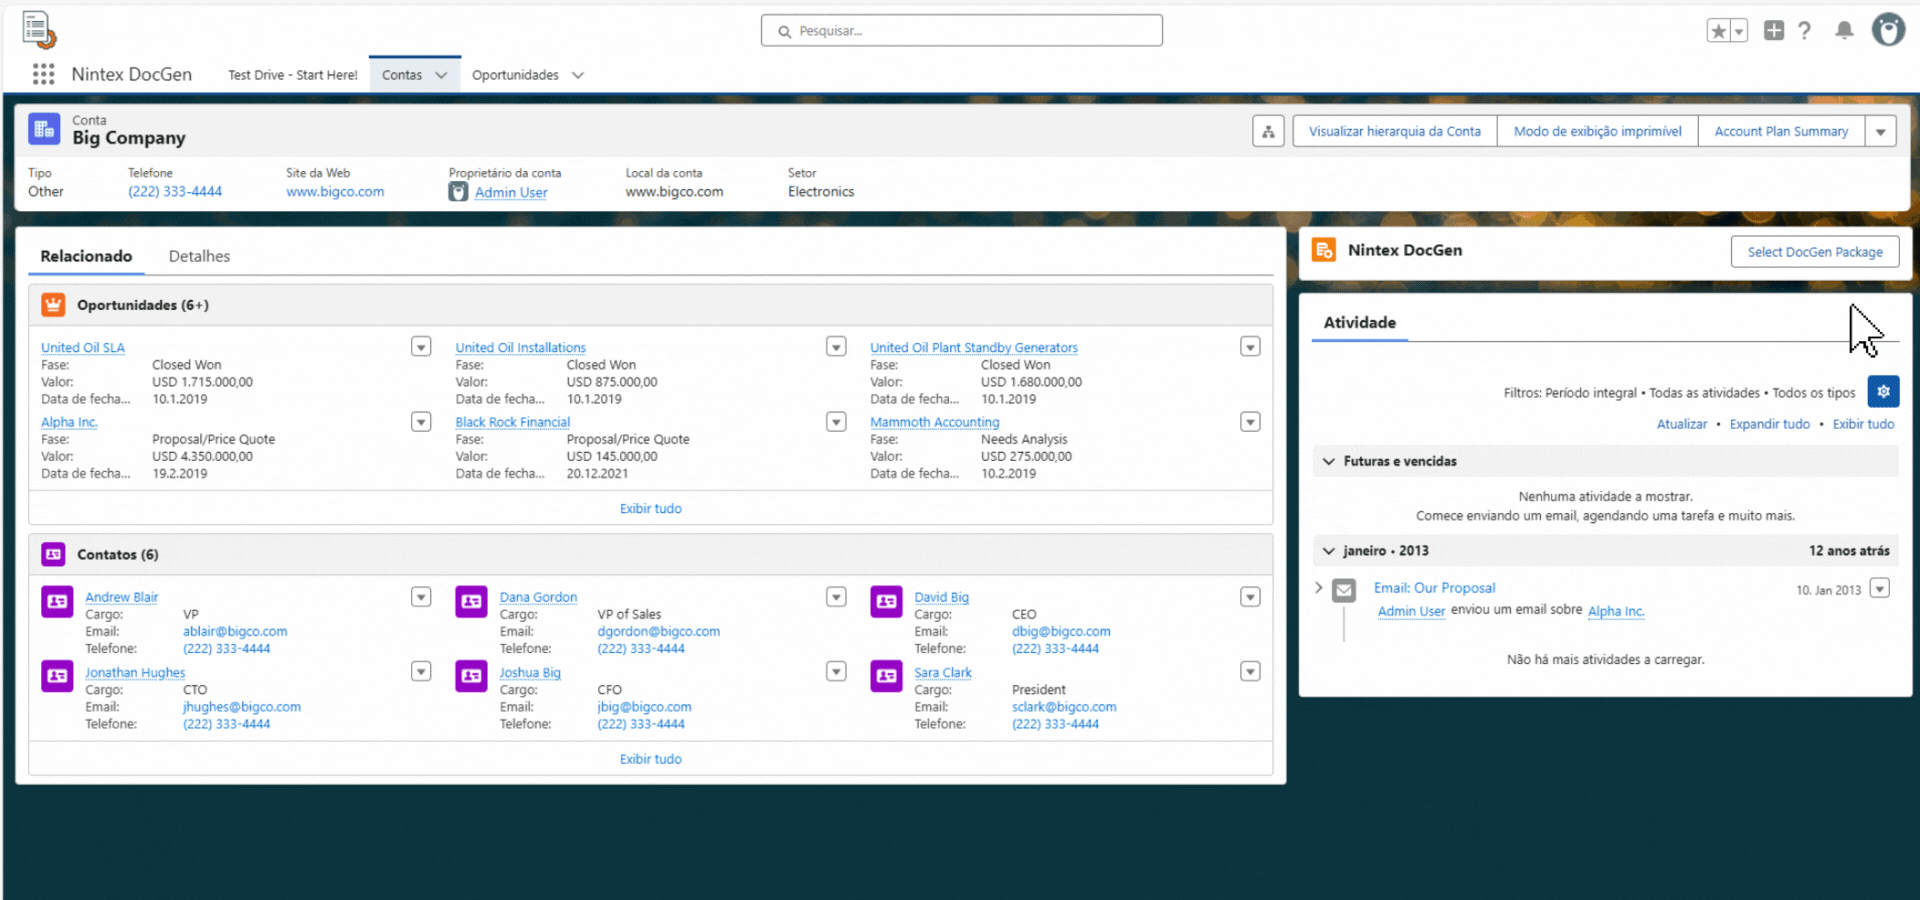Open Andrew Blair row actions menu
Image resolution: width=1920 pixels, height=900 pixels.
pos(421,597)
